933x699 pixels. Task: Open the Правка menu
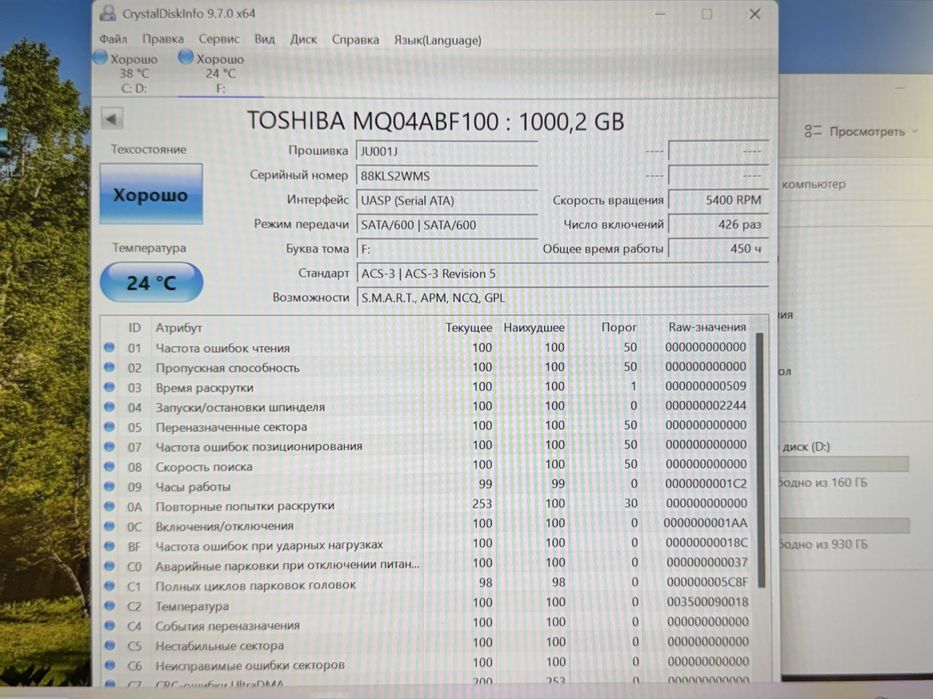[162, 39]
